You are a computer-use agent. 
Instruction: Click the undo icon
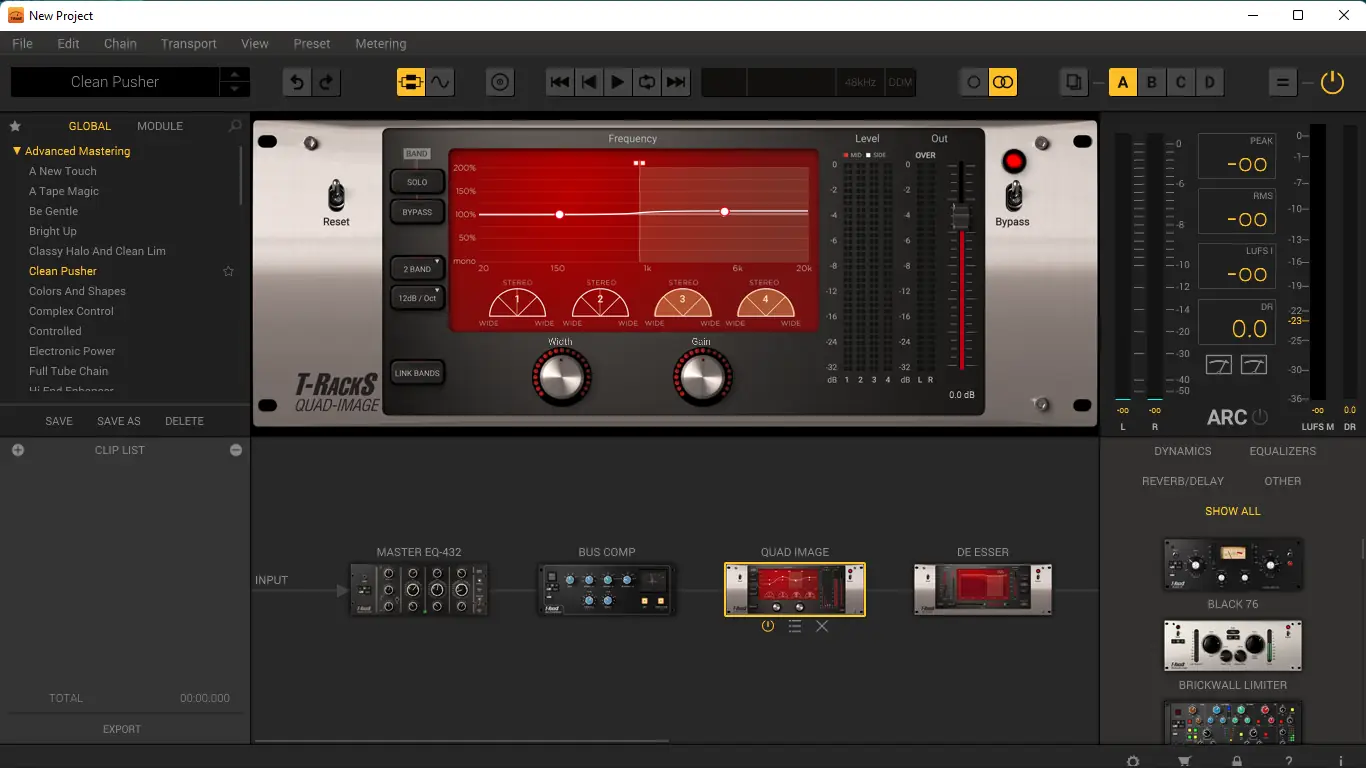coord(295,82)
